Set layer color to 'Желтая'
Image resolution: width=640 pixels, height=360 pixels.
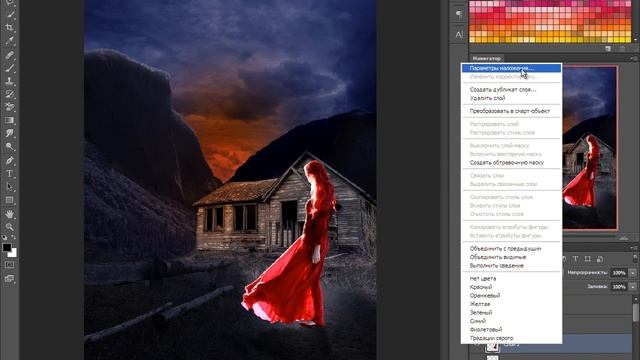coord(511,304)
